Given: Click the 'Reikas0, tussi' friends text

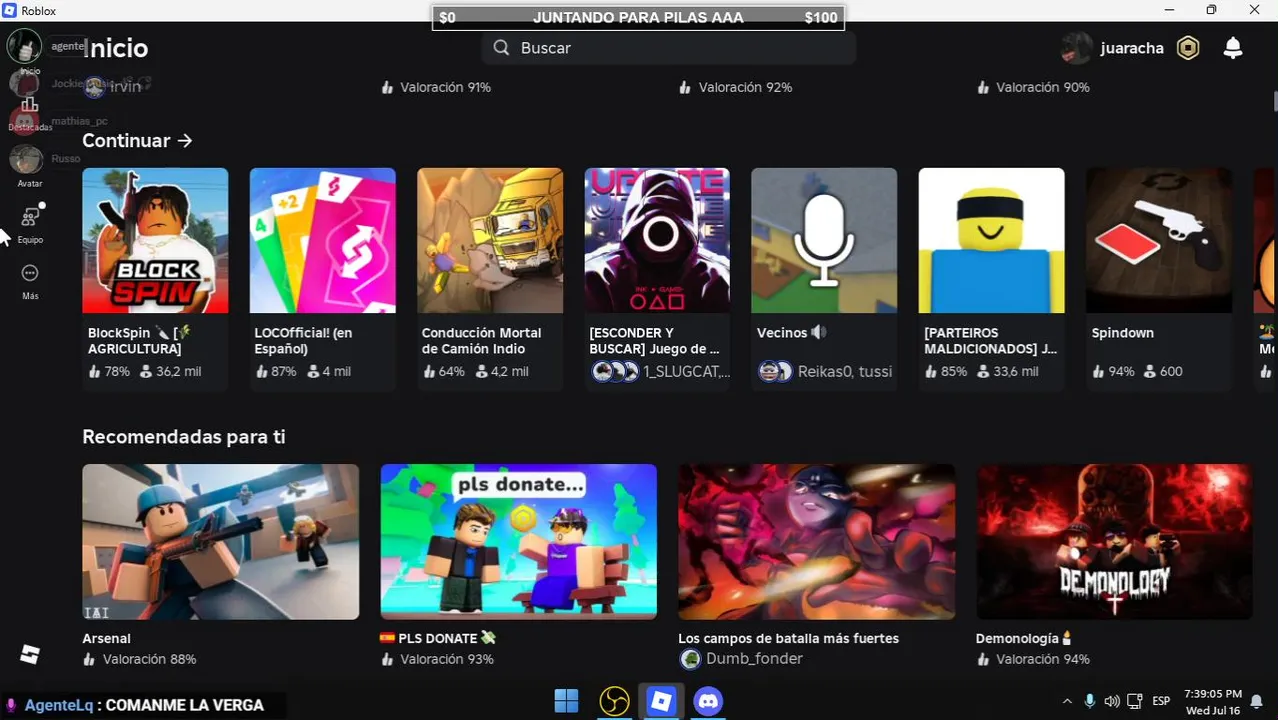Looking at the screenshot, I should click(845, 371).
